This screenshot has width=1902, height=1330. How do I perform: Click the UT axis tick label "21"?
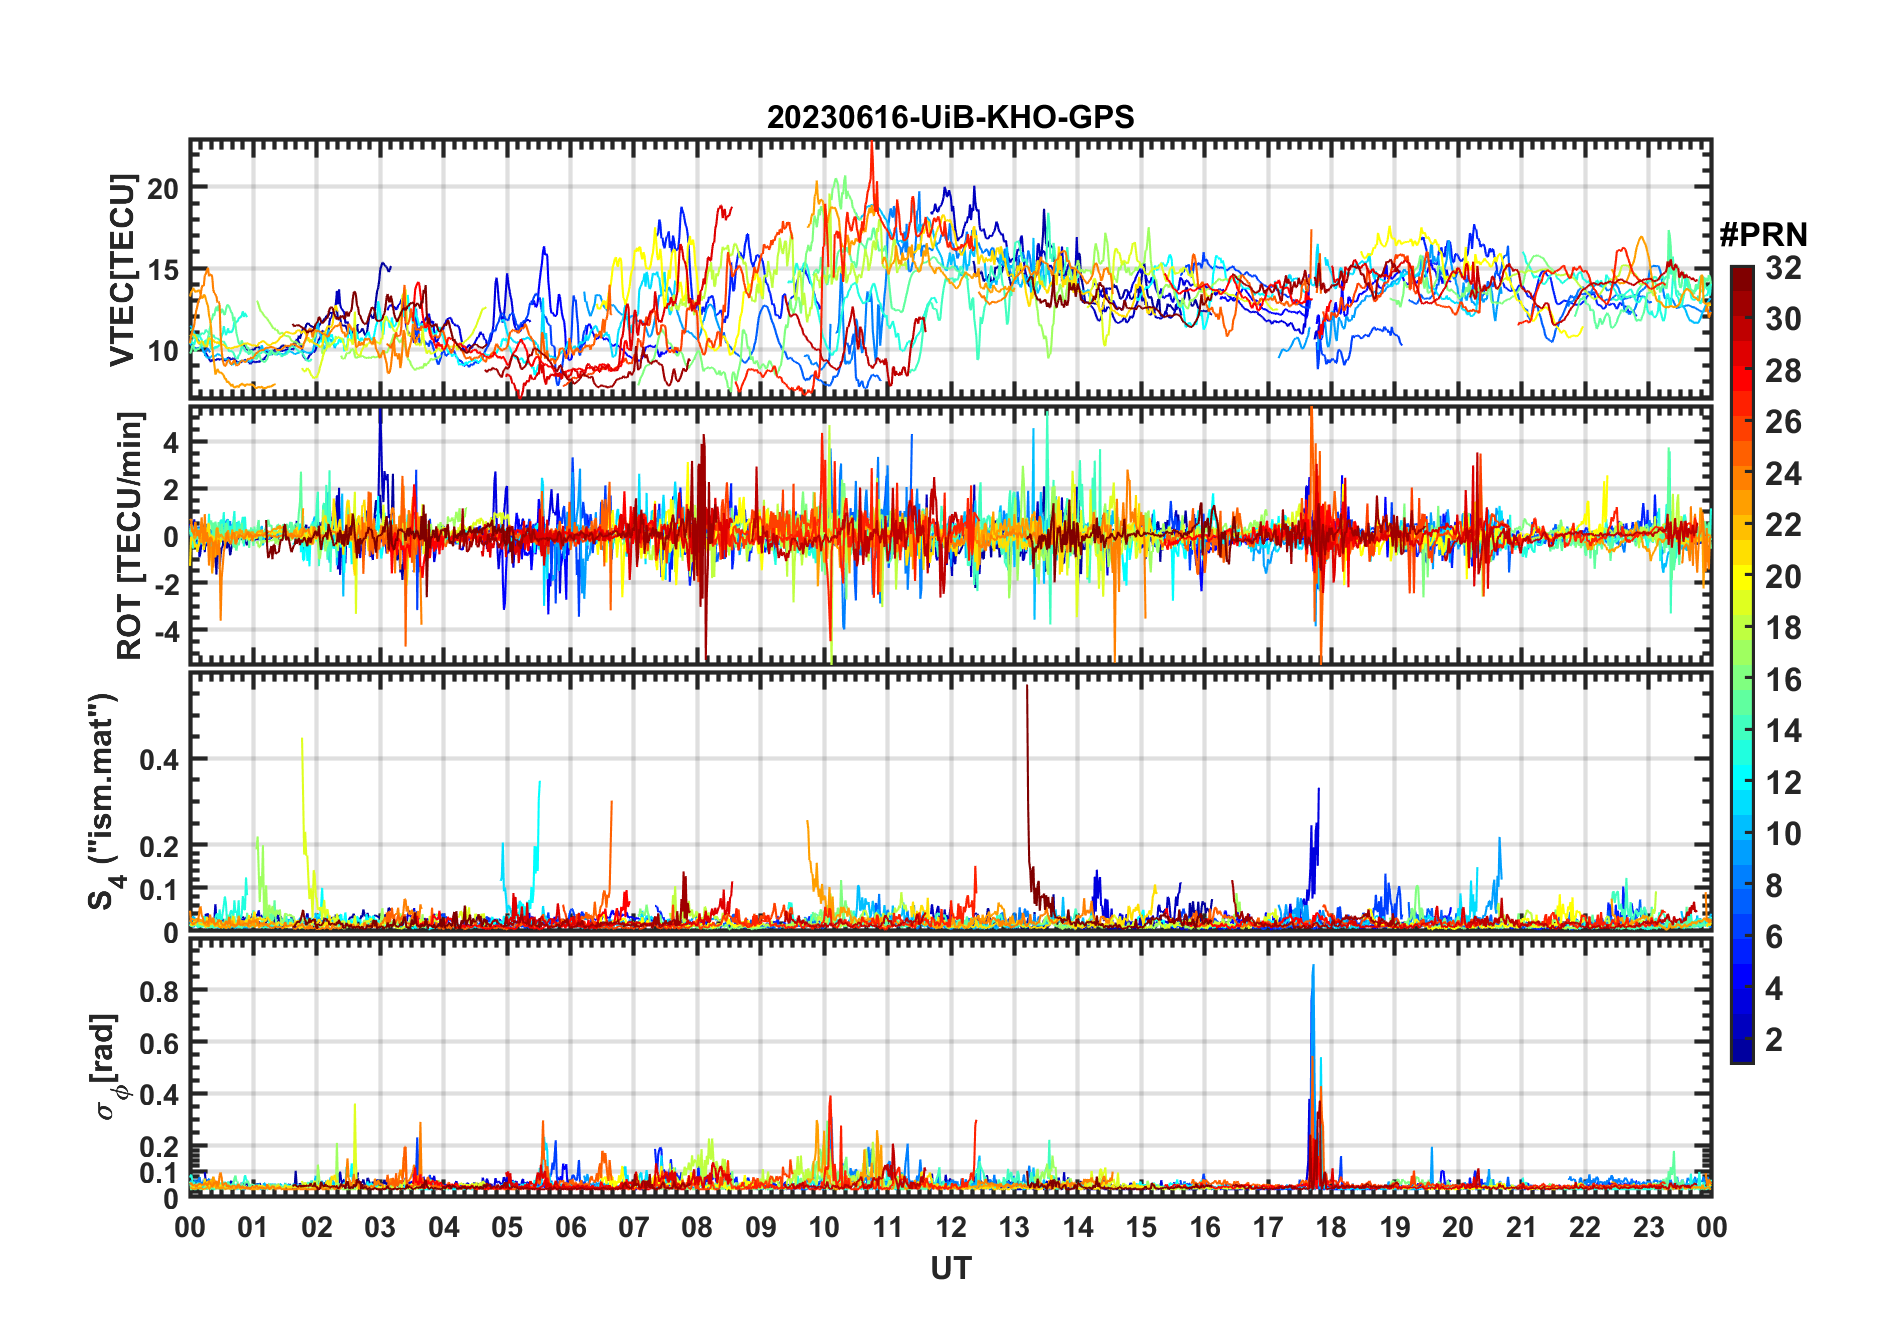pos(1522,1227)
